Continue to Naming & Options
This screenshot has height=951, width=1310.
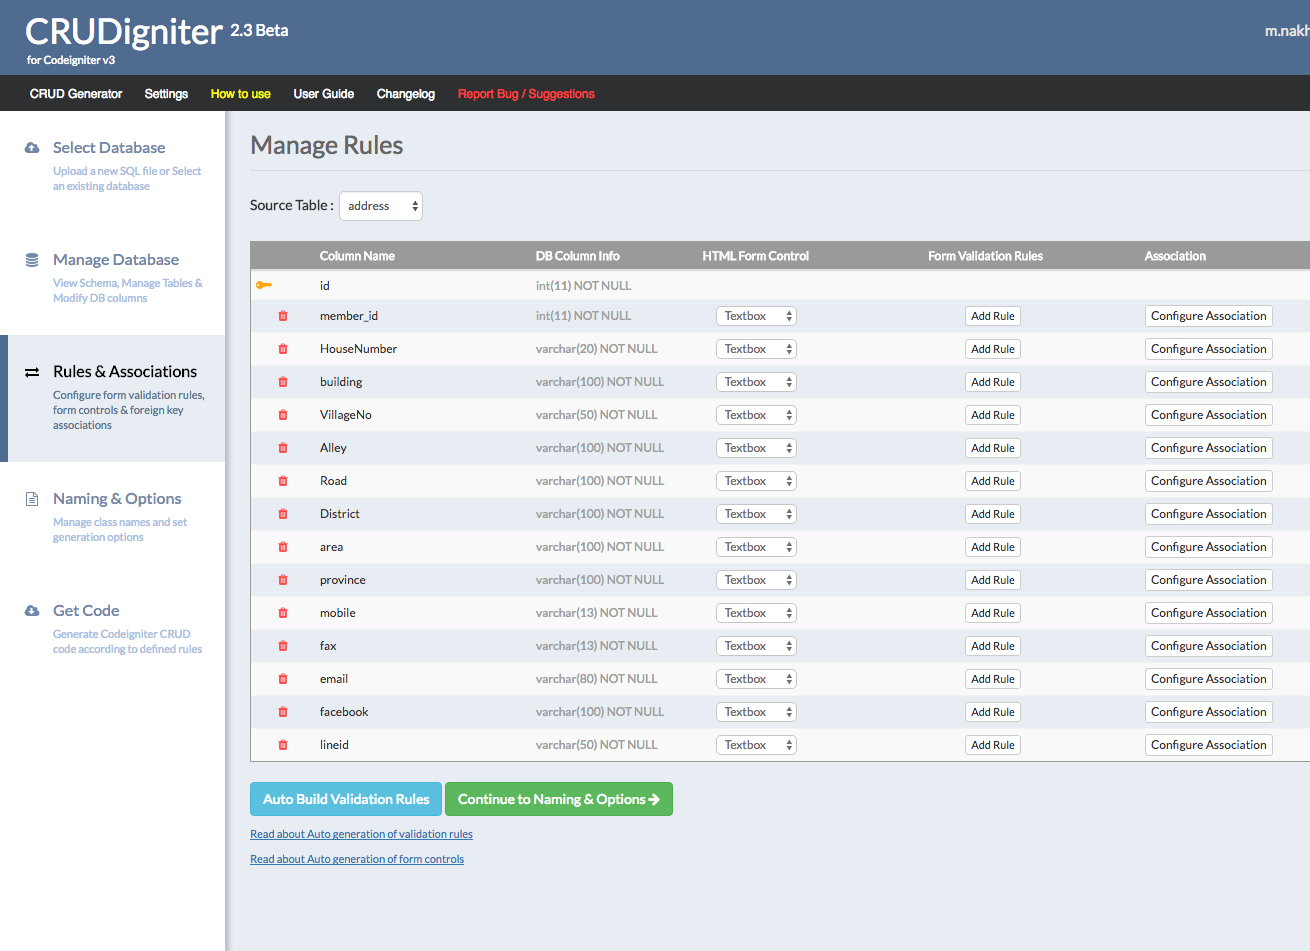coord(558,799)
